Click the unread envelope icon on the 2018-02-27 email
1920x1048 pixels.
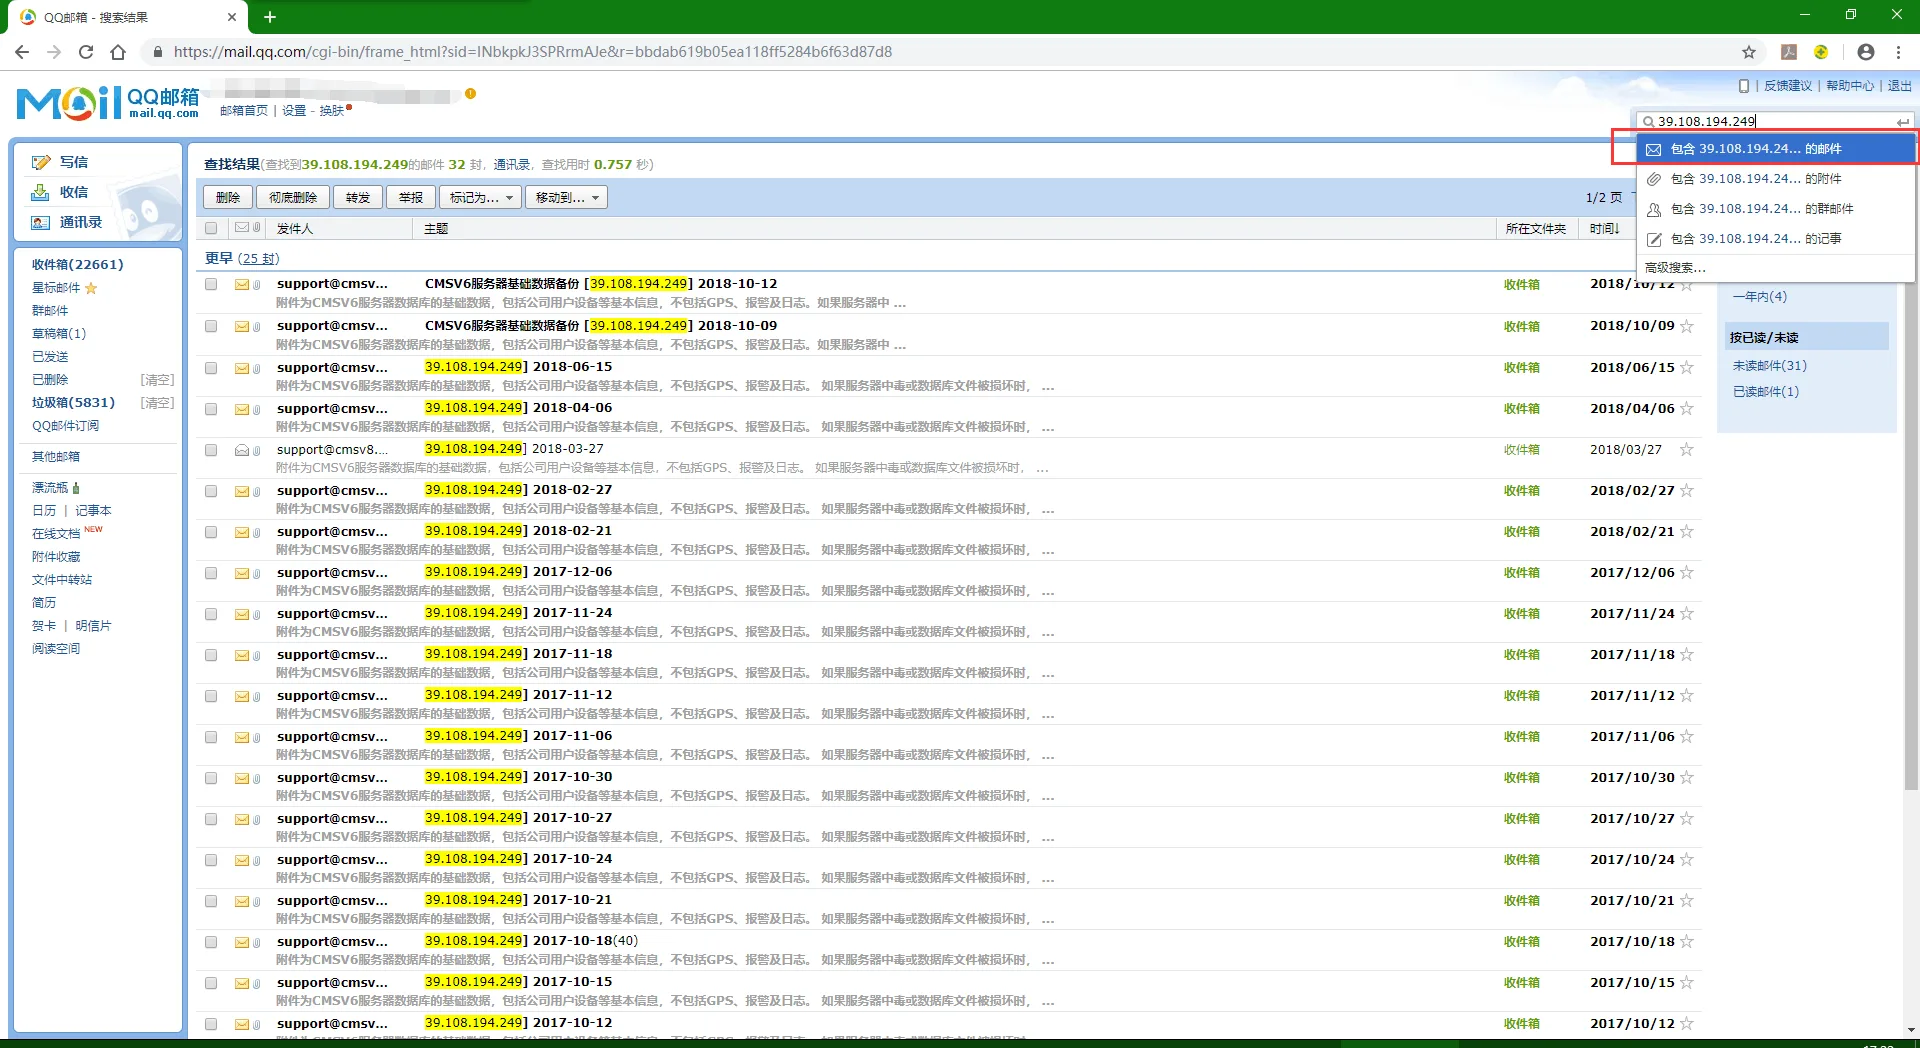(242, 491)
